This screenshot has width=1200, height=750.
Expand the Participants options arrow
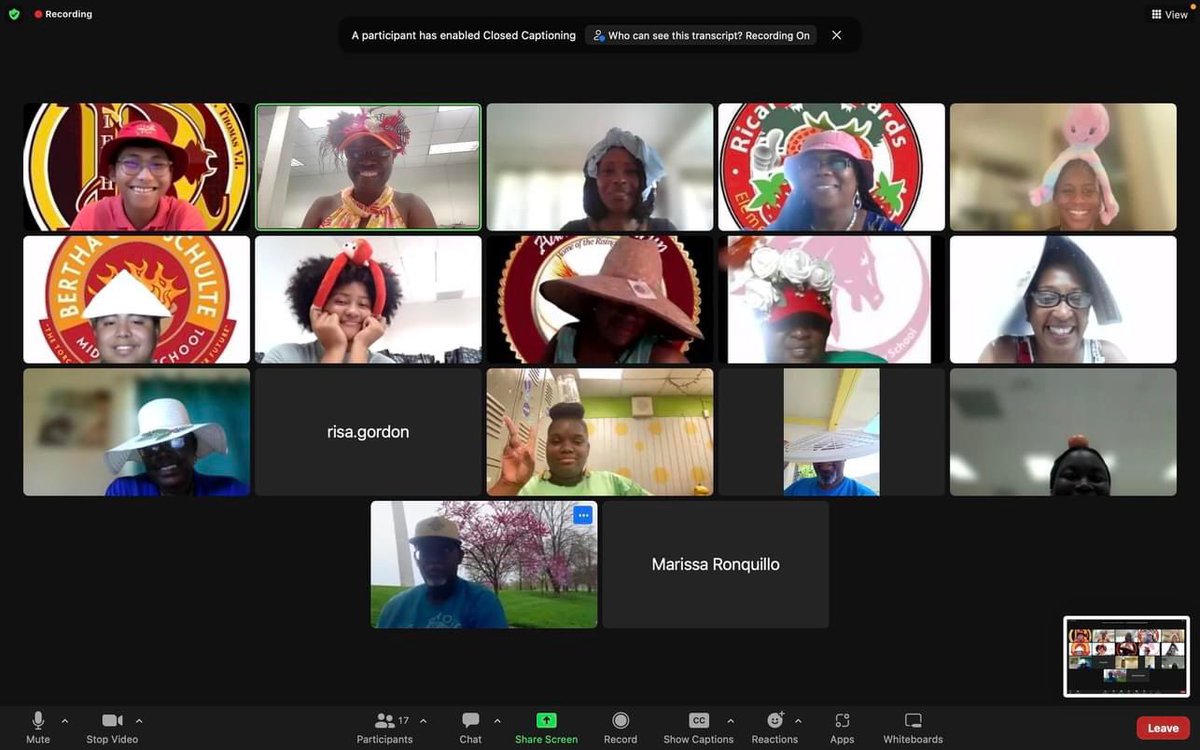click(423, 720)
